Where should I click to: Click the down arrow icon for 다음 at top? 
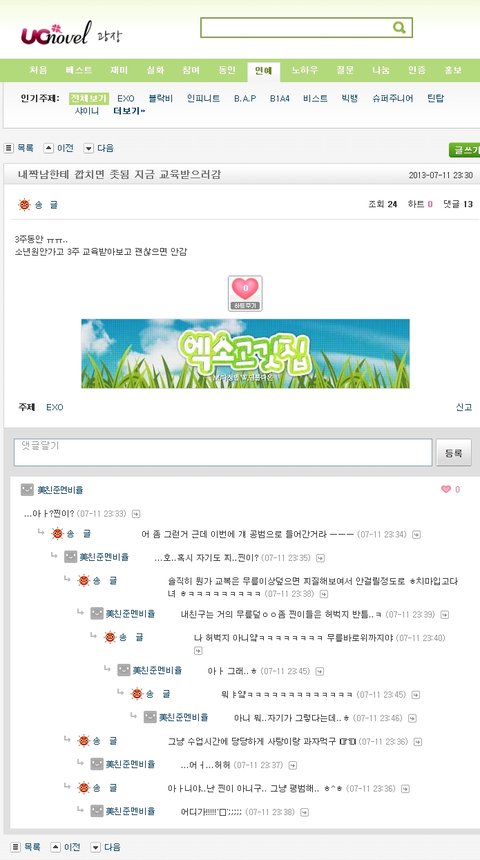[88, 148]
